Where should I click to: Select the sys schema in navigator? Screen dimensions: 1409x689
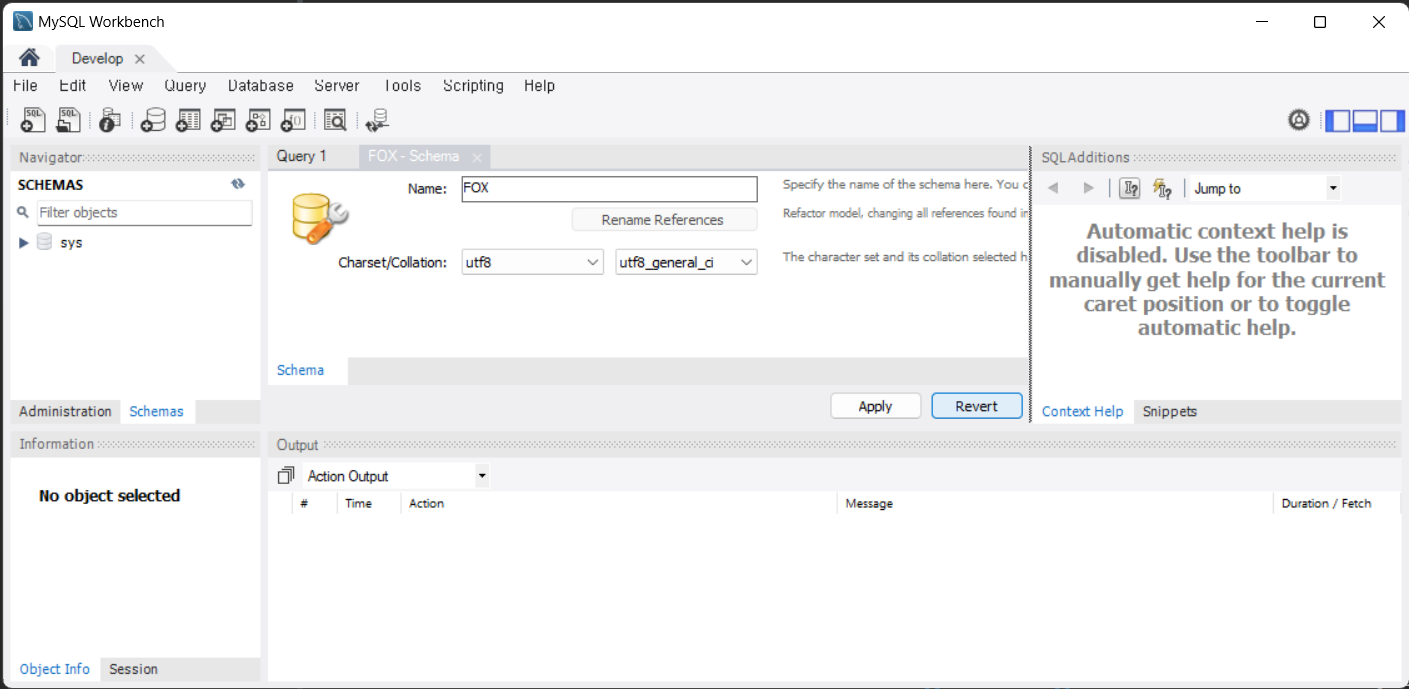pyautogui.click(x=71, y=243)
